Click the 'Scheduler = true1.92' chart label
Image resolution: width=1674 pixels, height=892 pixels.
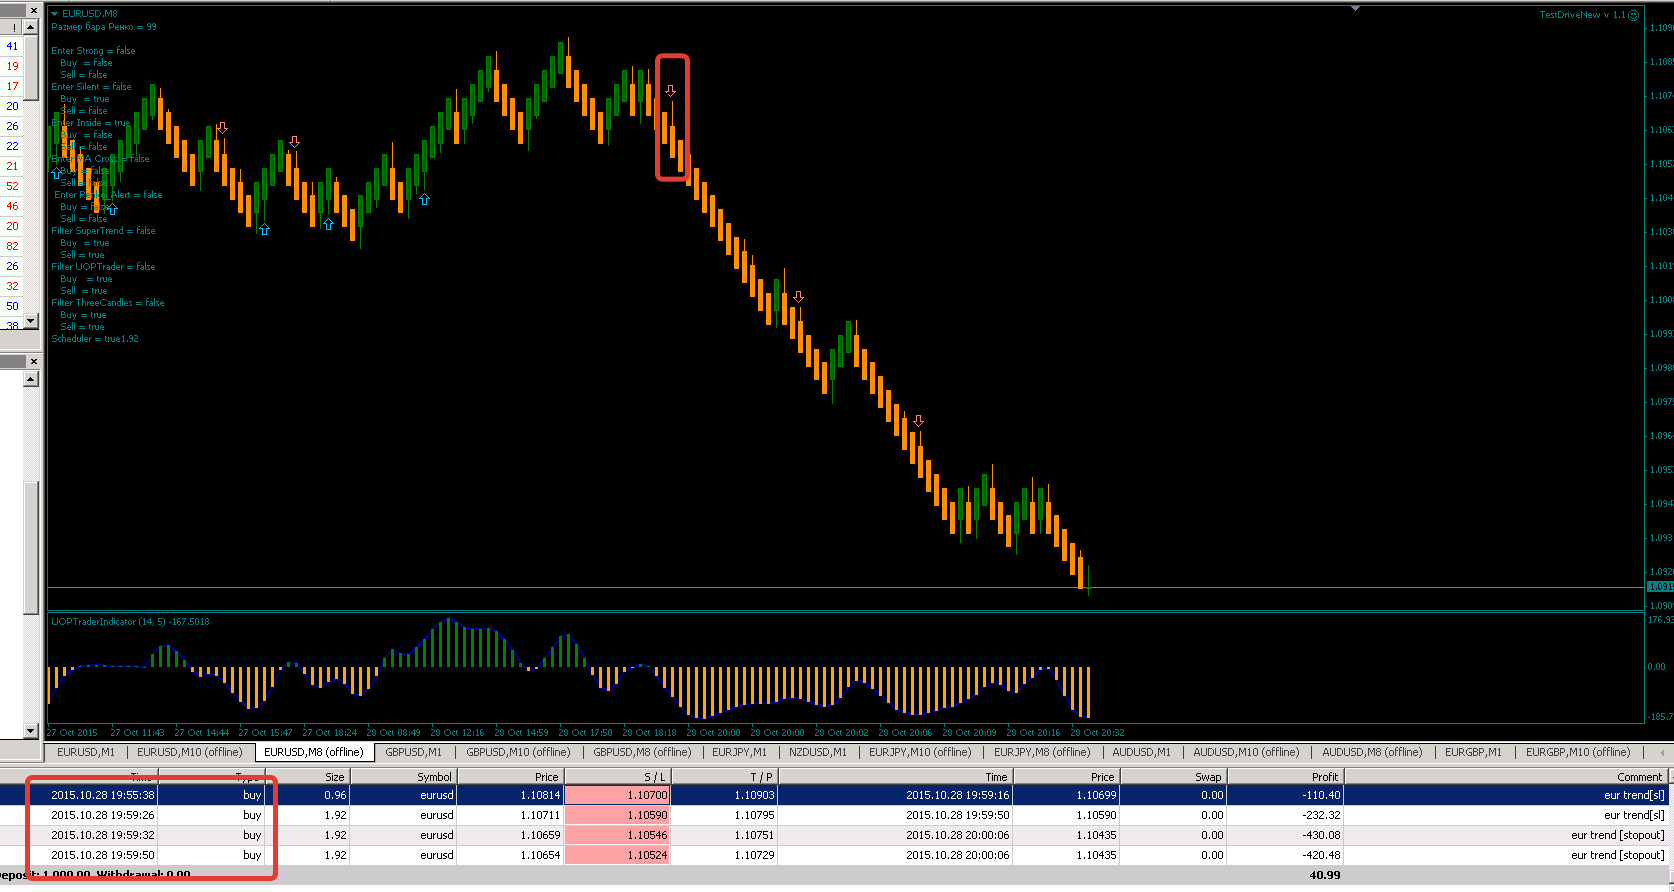coord(95,339)
